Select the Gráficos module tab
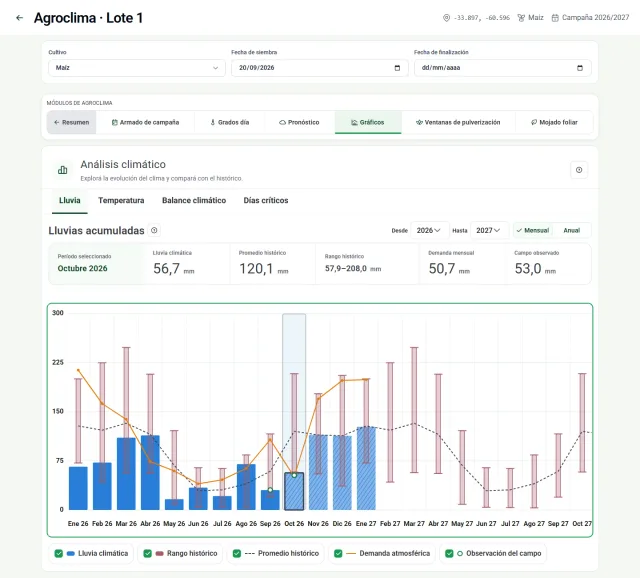Image resolution: width=640 pixels, height=578 pixels. click(368, 122)
